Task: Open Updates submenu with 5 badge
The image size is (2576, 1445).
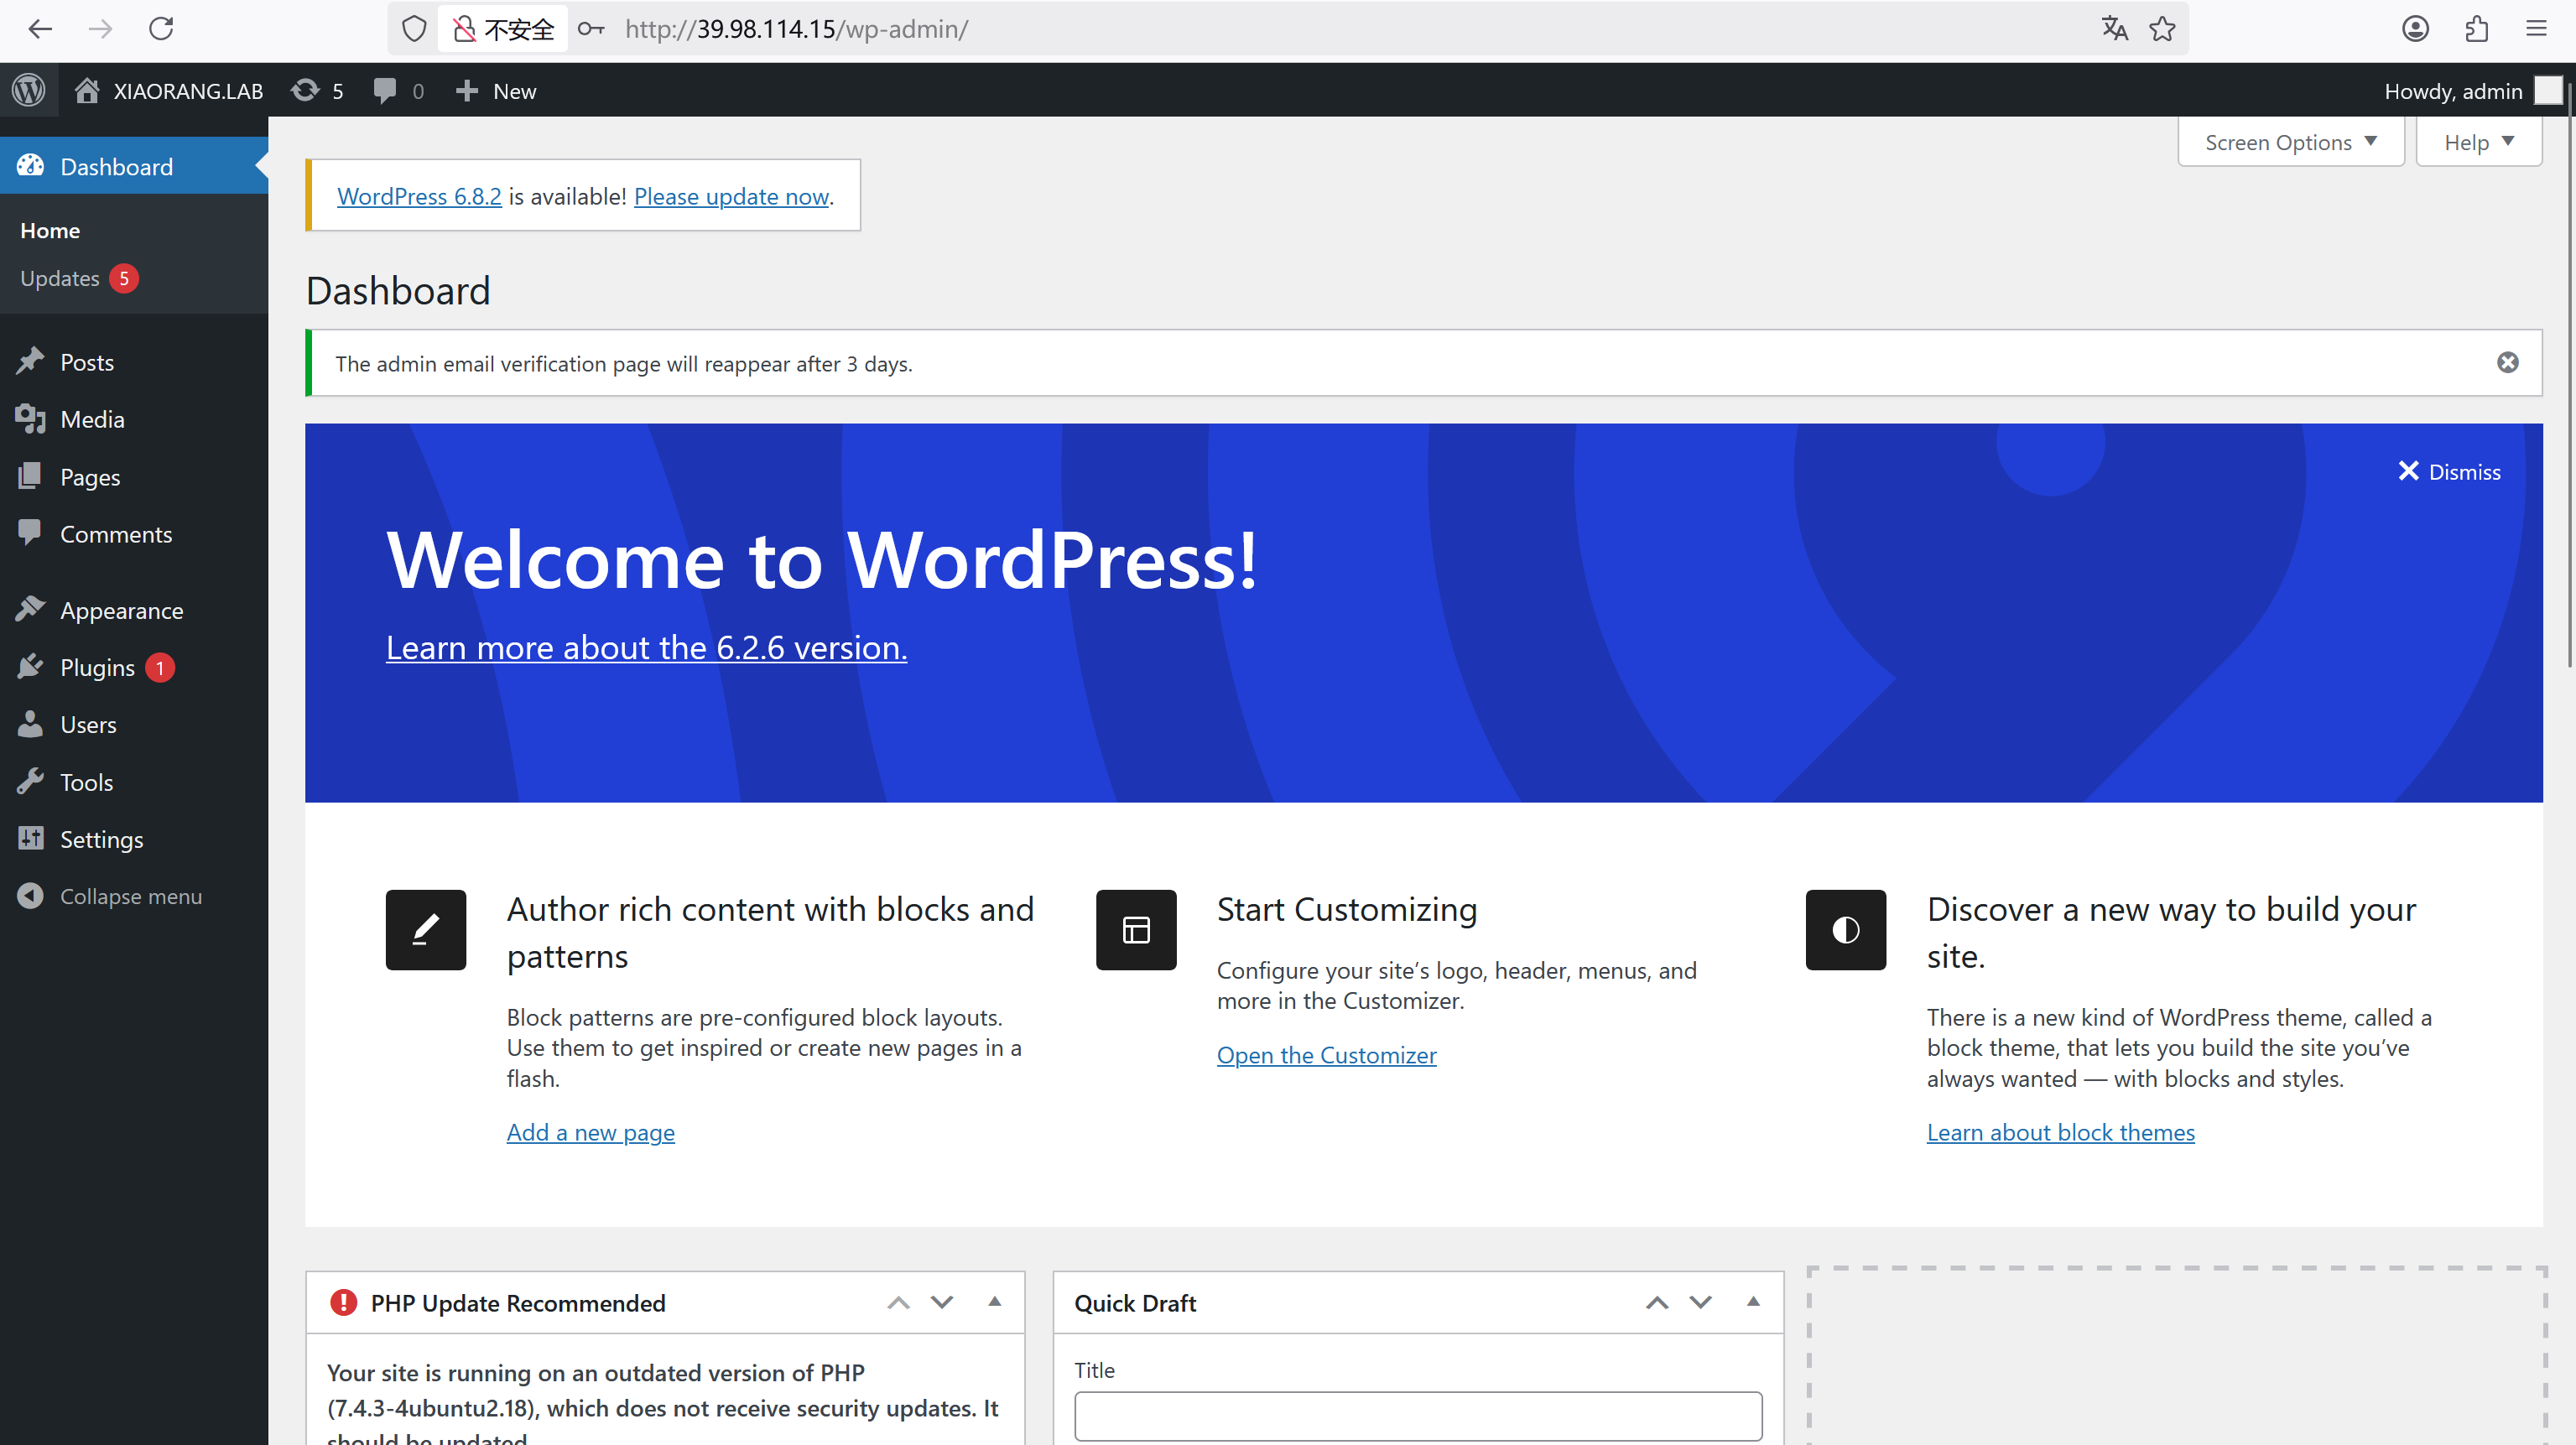Action: click(x=79, y=278)
